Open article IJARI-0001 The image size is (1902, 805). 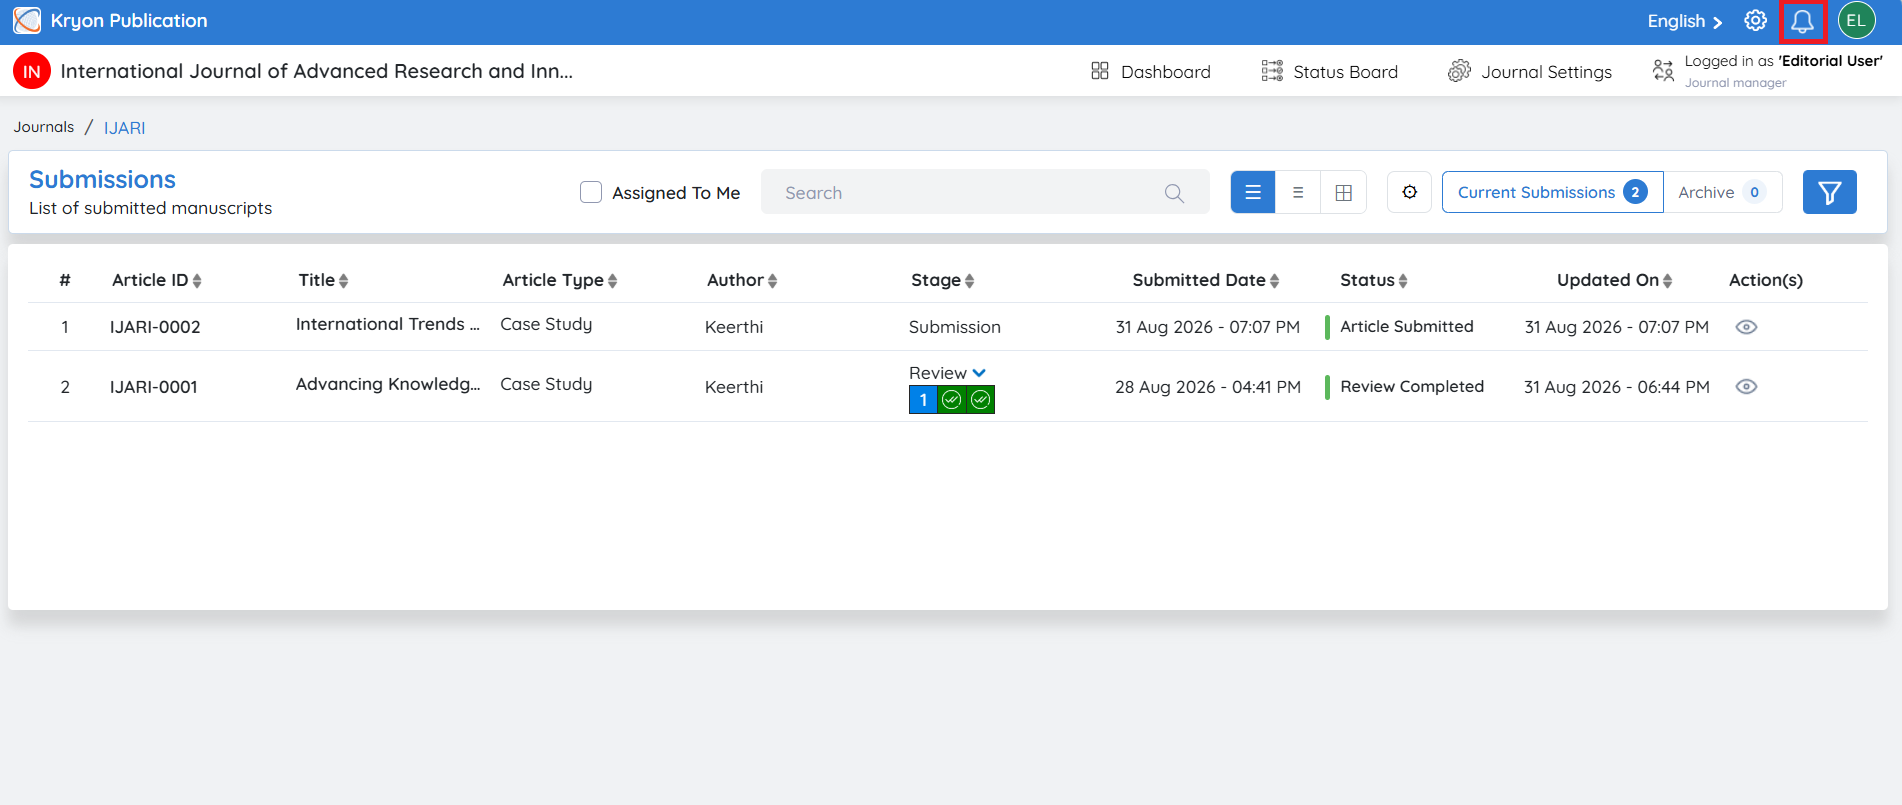coord(154,387)
